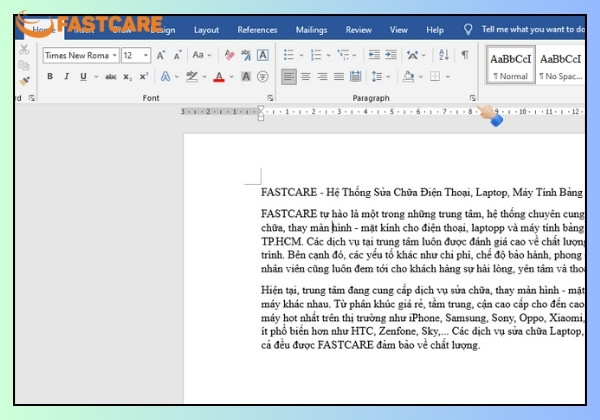Apply the No Spacing style

[x=561, y=64]
